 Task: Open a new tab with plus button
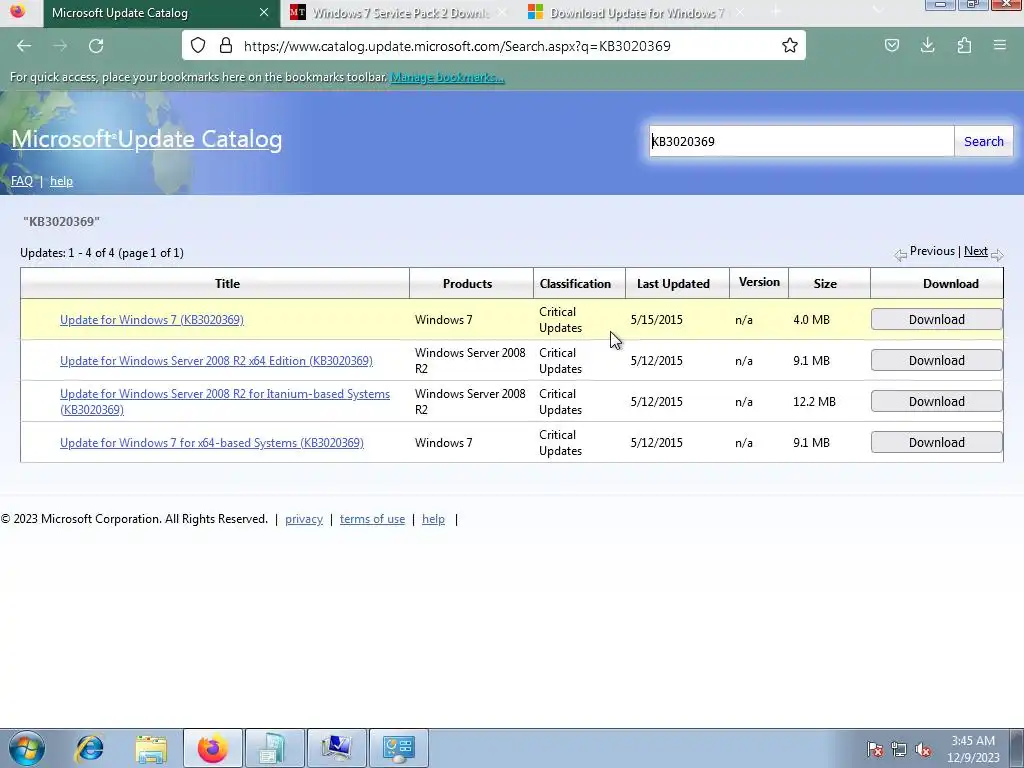(776, 12)
